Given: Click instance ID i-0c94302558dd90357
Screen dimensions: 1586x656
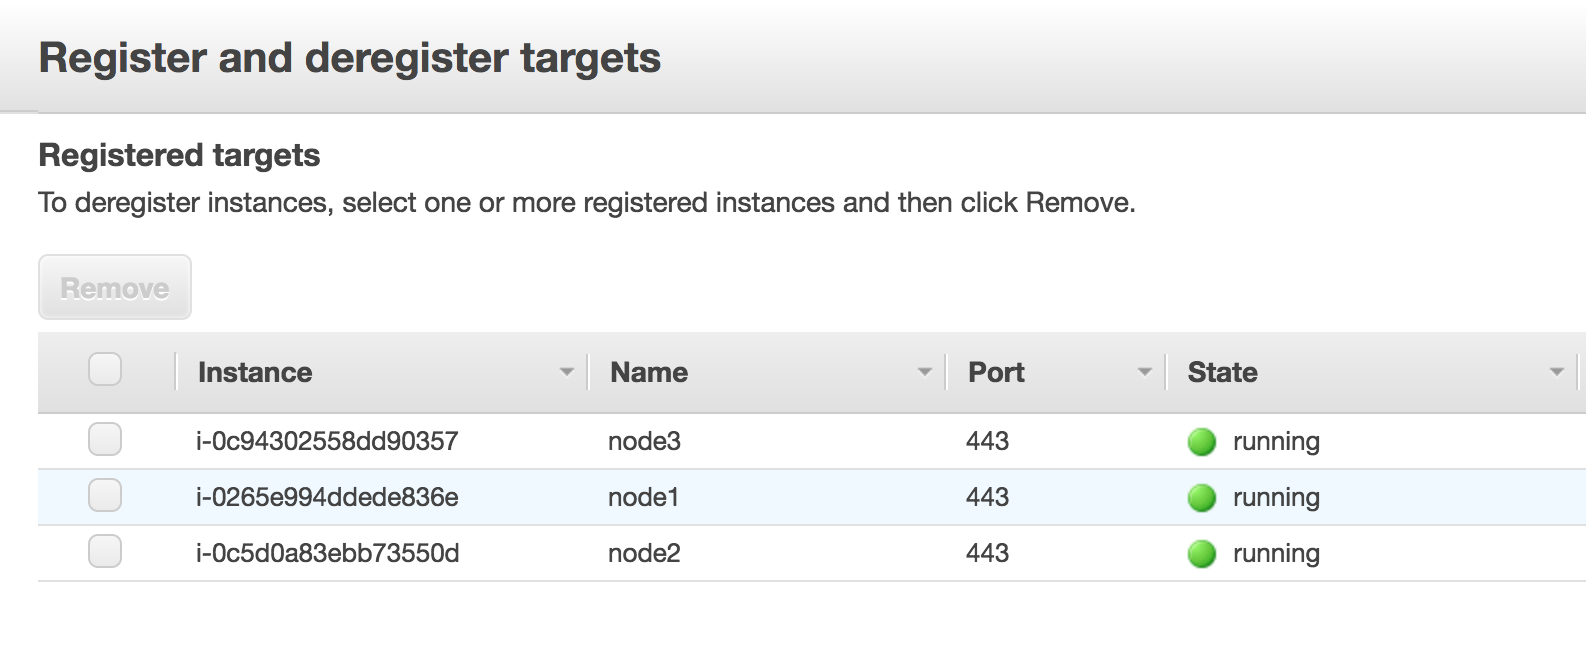Looking at the screenshot, I should (x=327, y=441).
